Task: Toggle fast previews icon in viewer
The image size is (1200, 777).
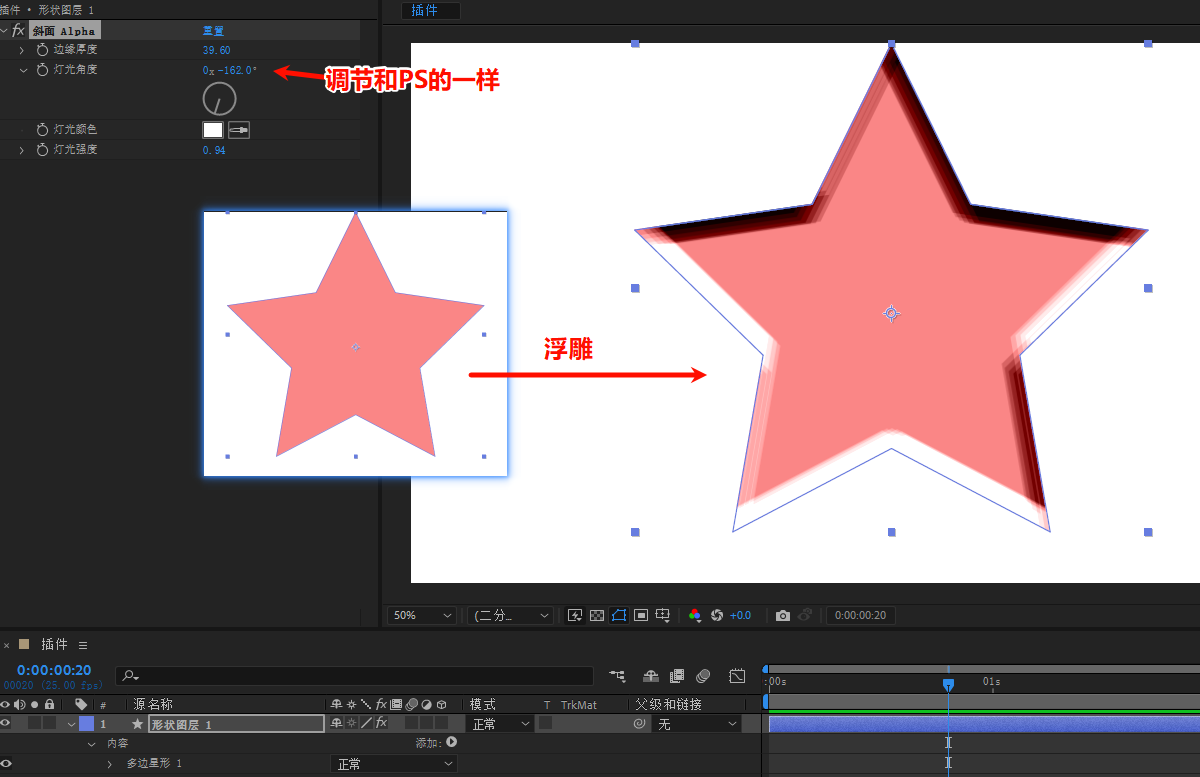Action: pyautogui.click(x=575, y=615)
